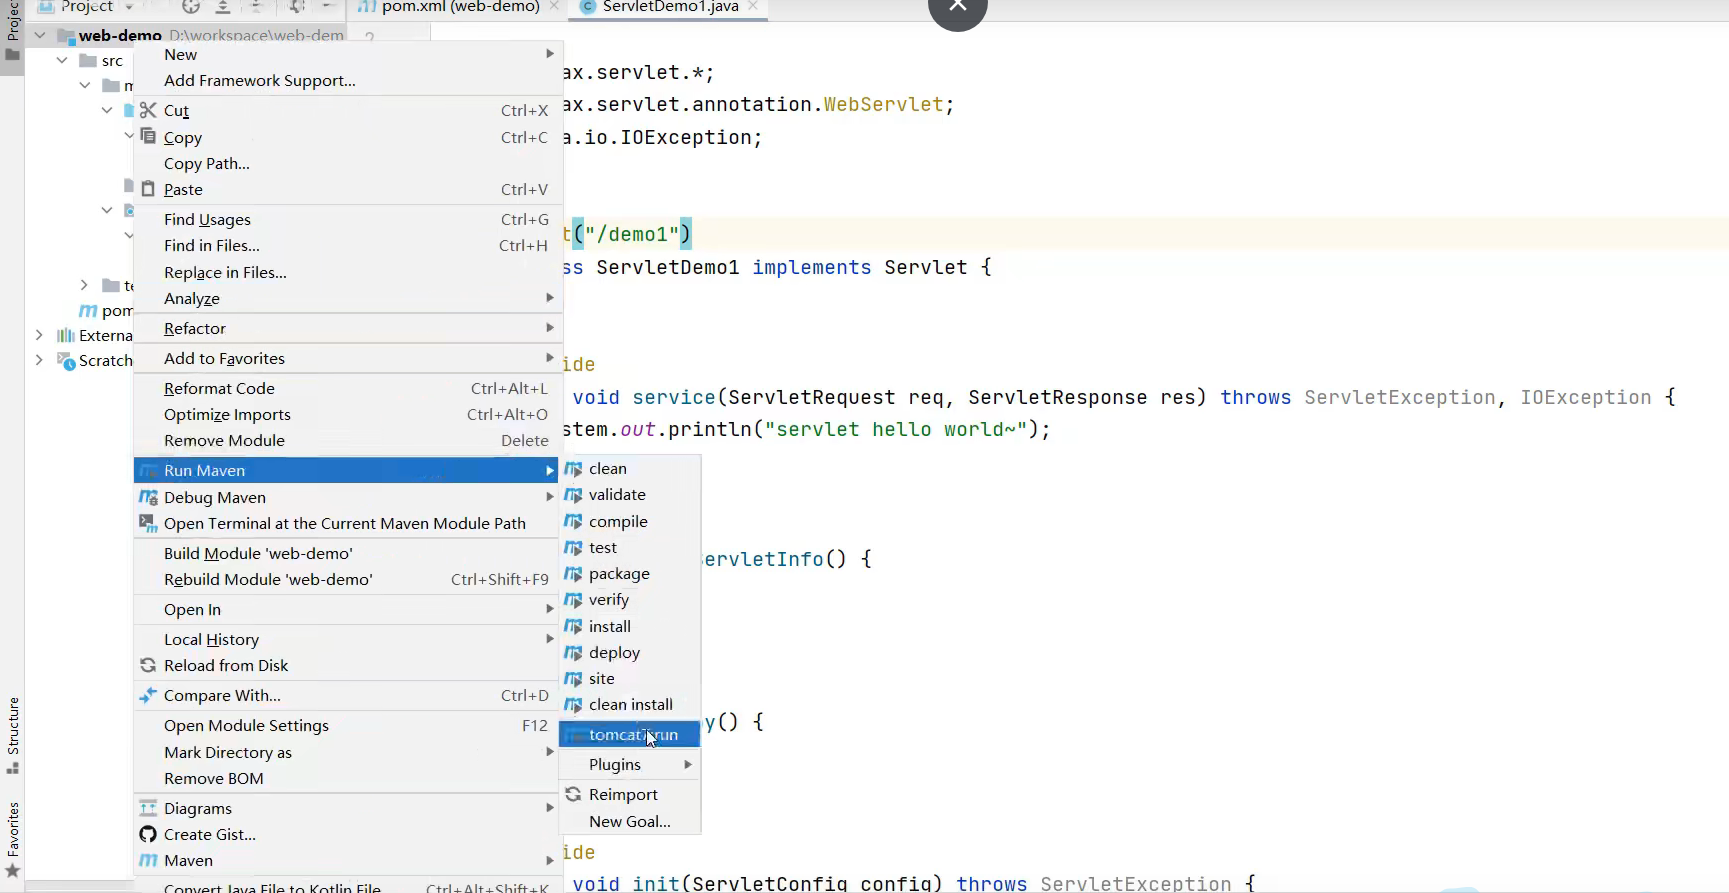
Task: Click the Debug Maven icon
Action: [148, 497]
